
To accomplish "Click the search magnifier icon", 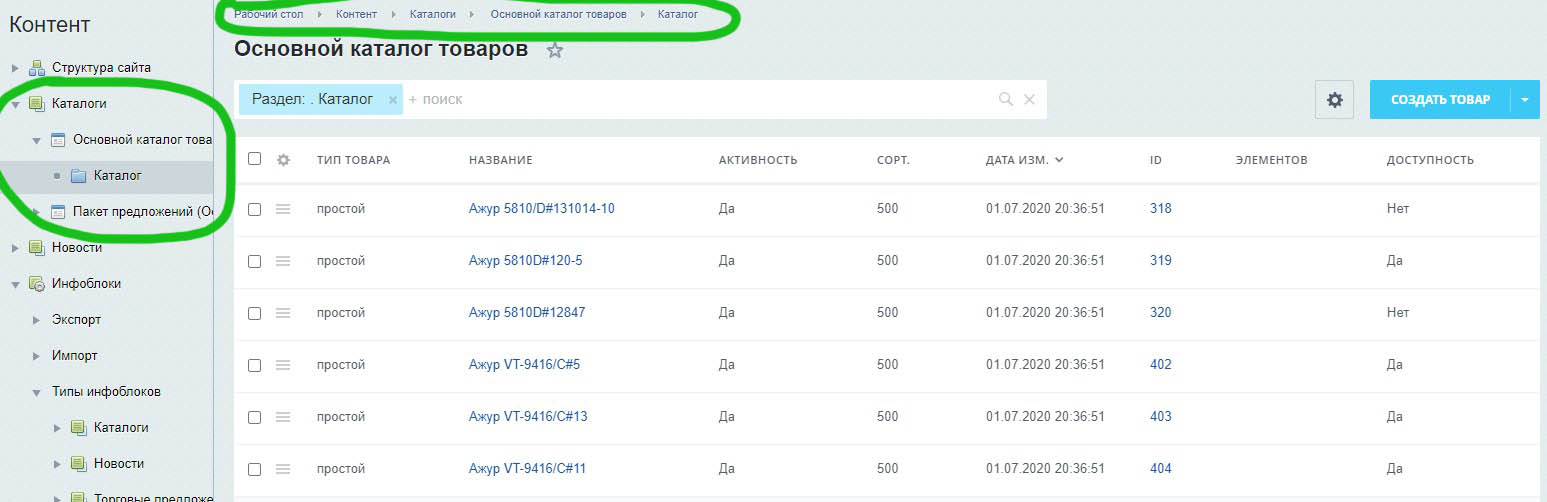I will point(1005,100).
